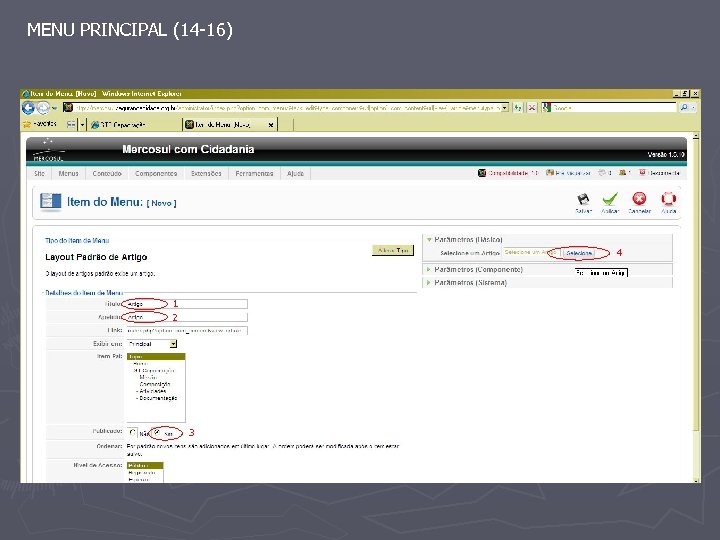Image resolution: width=720 pixels, height=540 pixels.
Task: Click the Desconectar logout icon
Action: pyautogui.click(x=642, y=173)
